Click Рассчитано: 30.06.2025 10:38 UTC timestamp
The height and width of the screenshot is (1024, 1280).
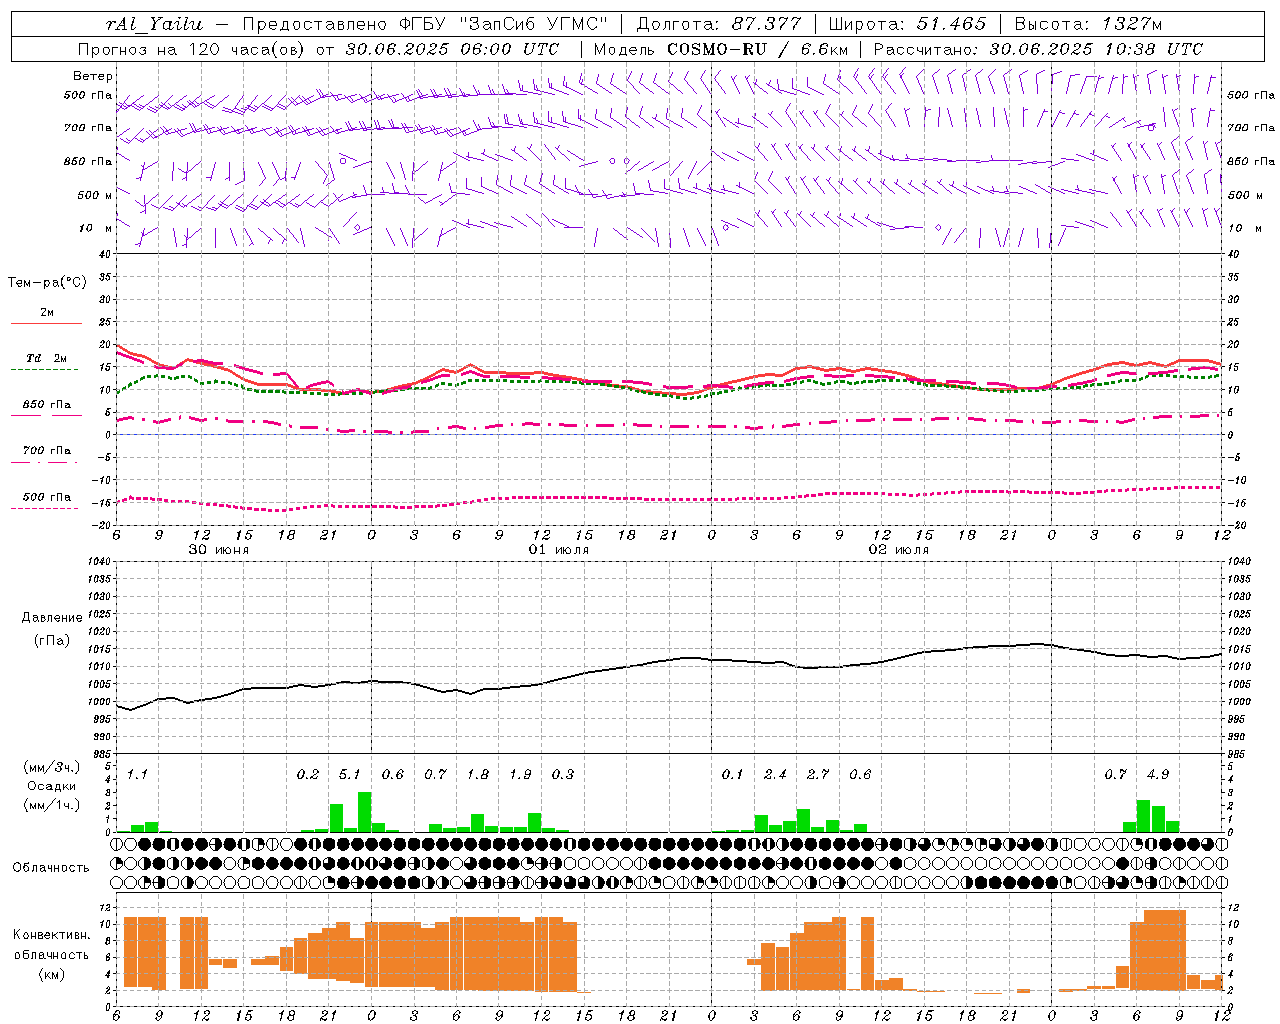point(1038,49)
